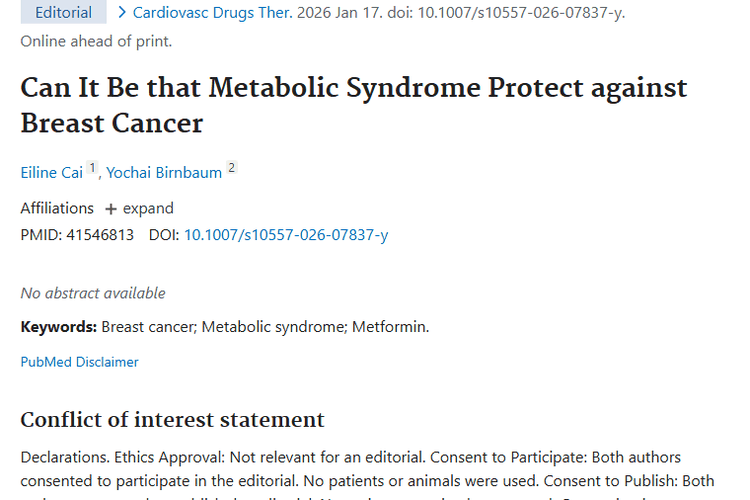Click affiliation superscript 2 beside Yochai Birnbaum

[231, 168]
